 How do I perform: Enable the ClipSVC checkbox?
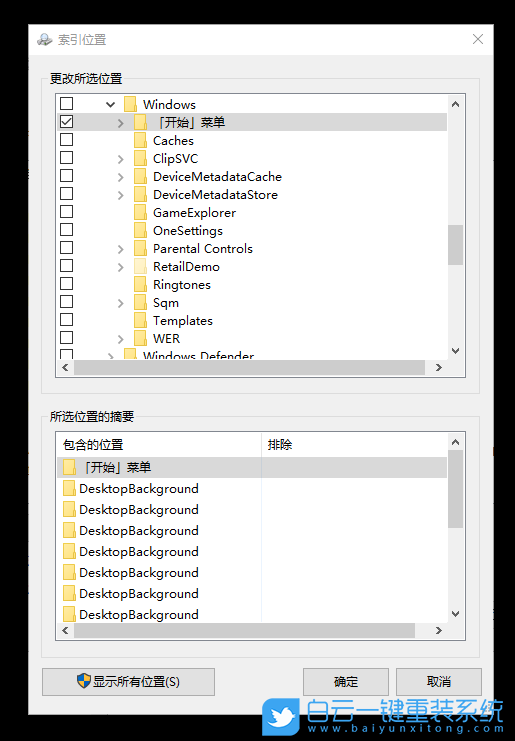(67, 157)
